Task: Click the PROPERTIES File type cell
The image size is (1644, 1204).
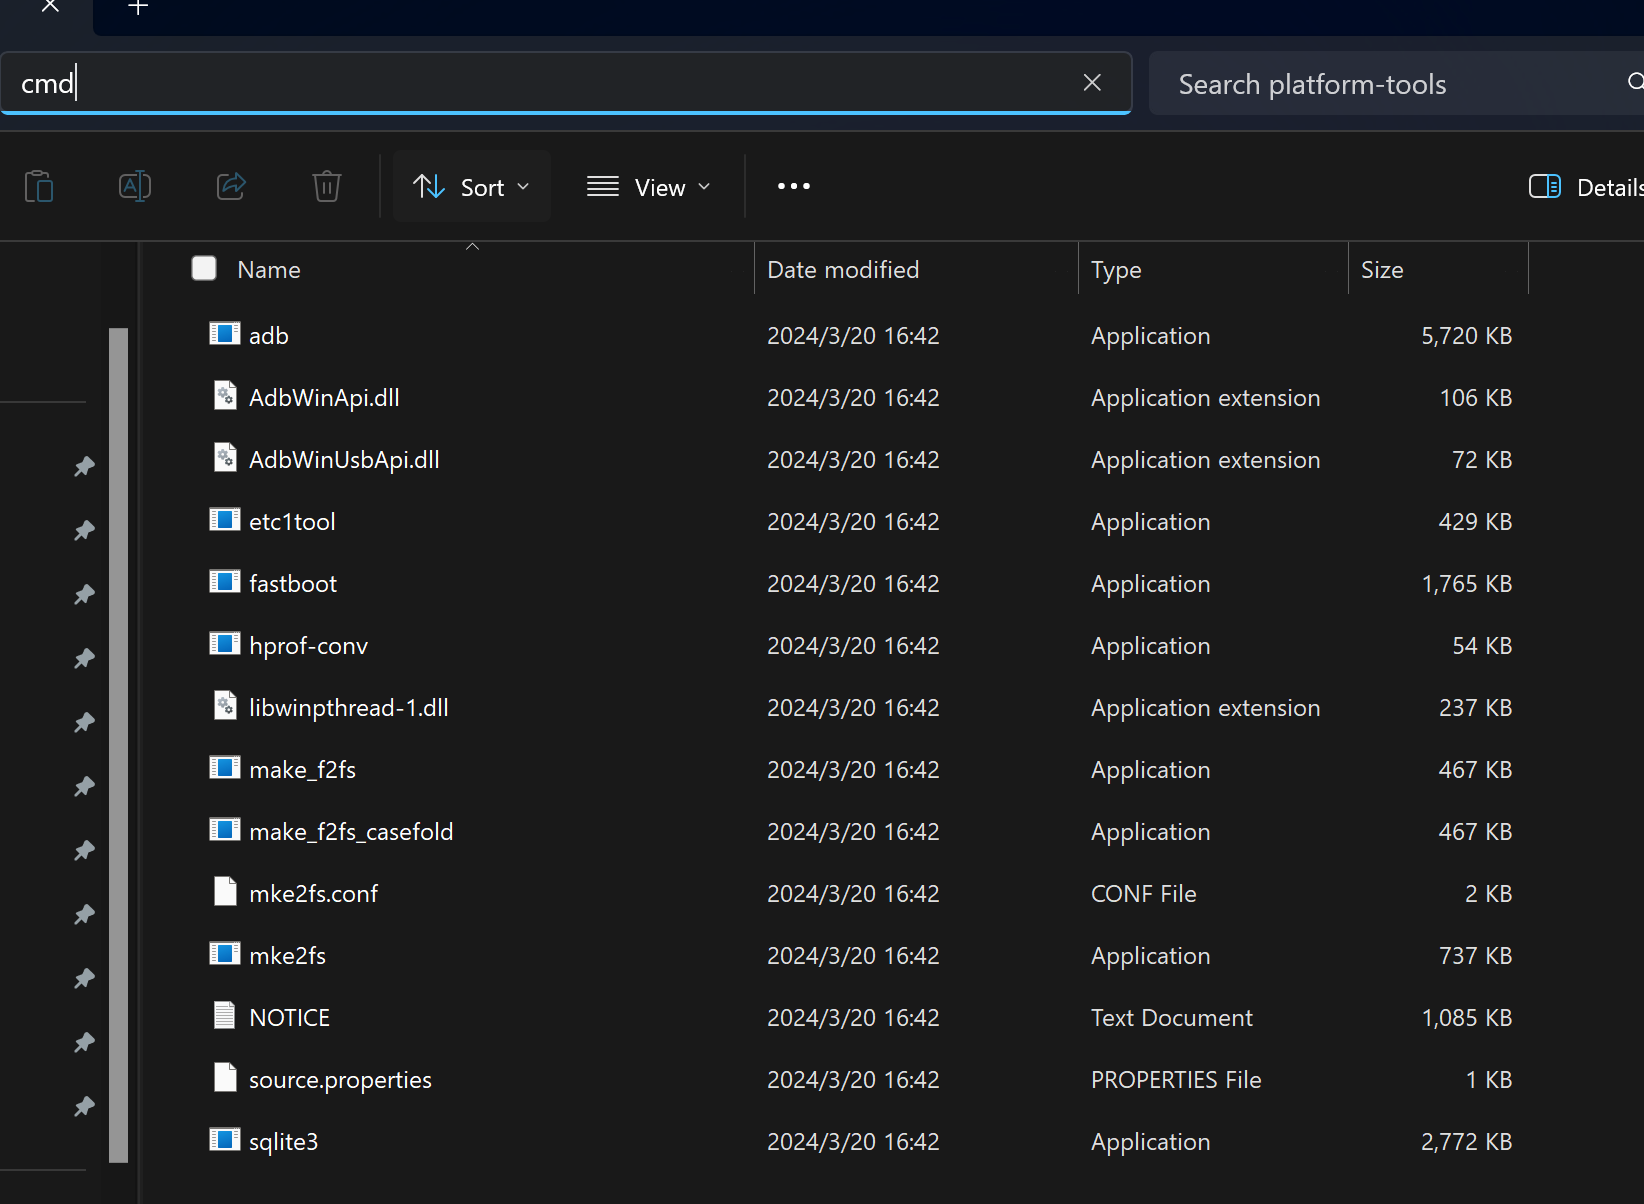Action: point(1176,1080)
